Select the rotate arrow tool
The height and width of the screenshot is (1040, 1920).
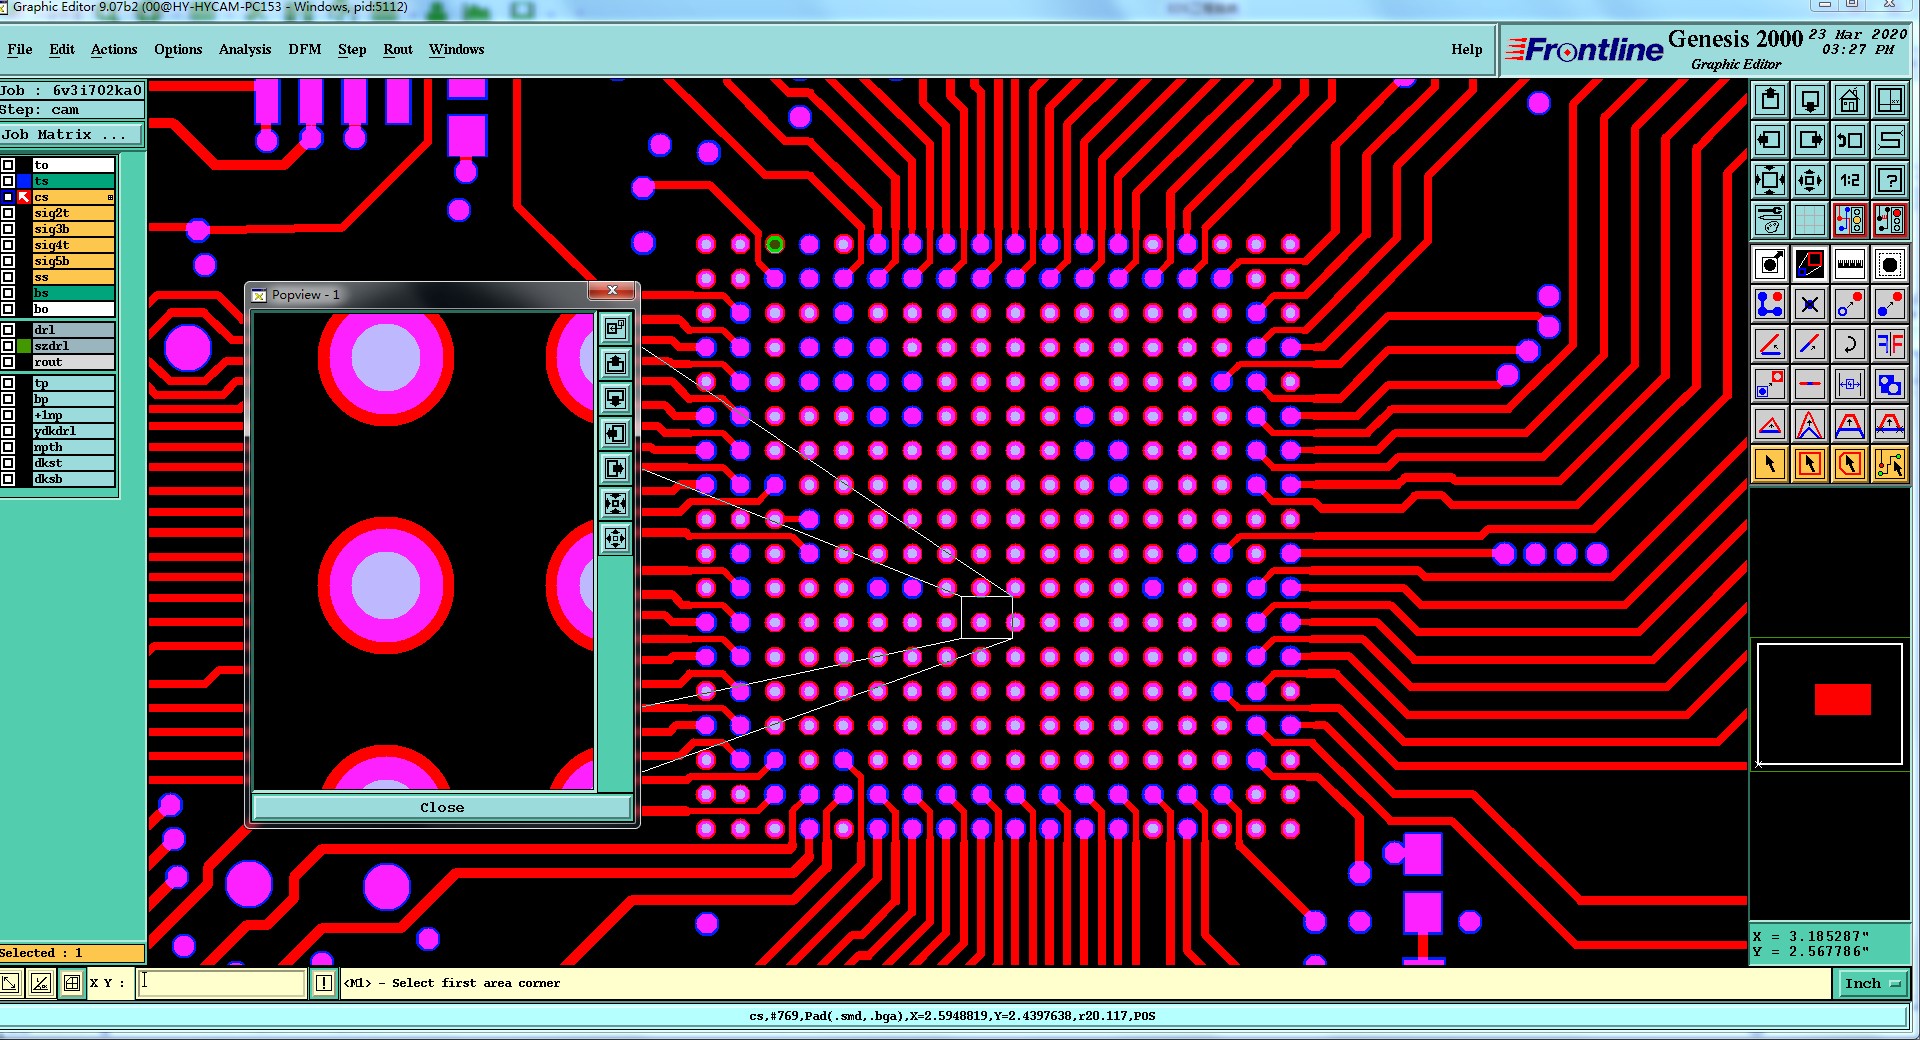click(1850, 345)
